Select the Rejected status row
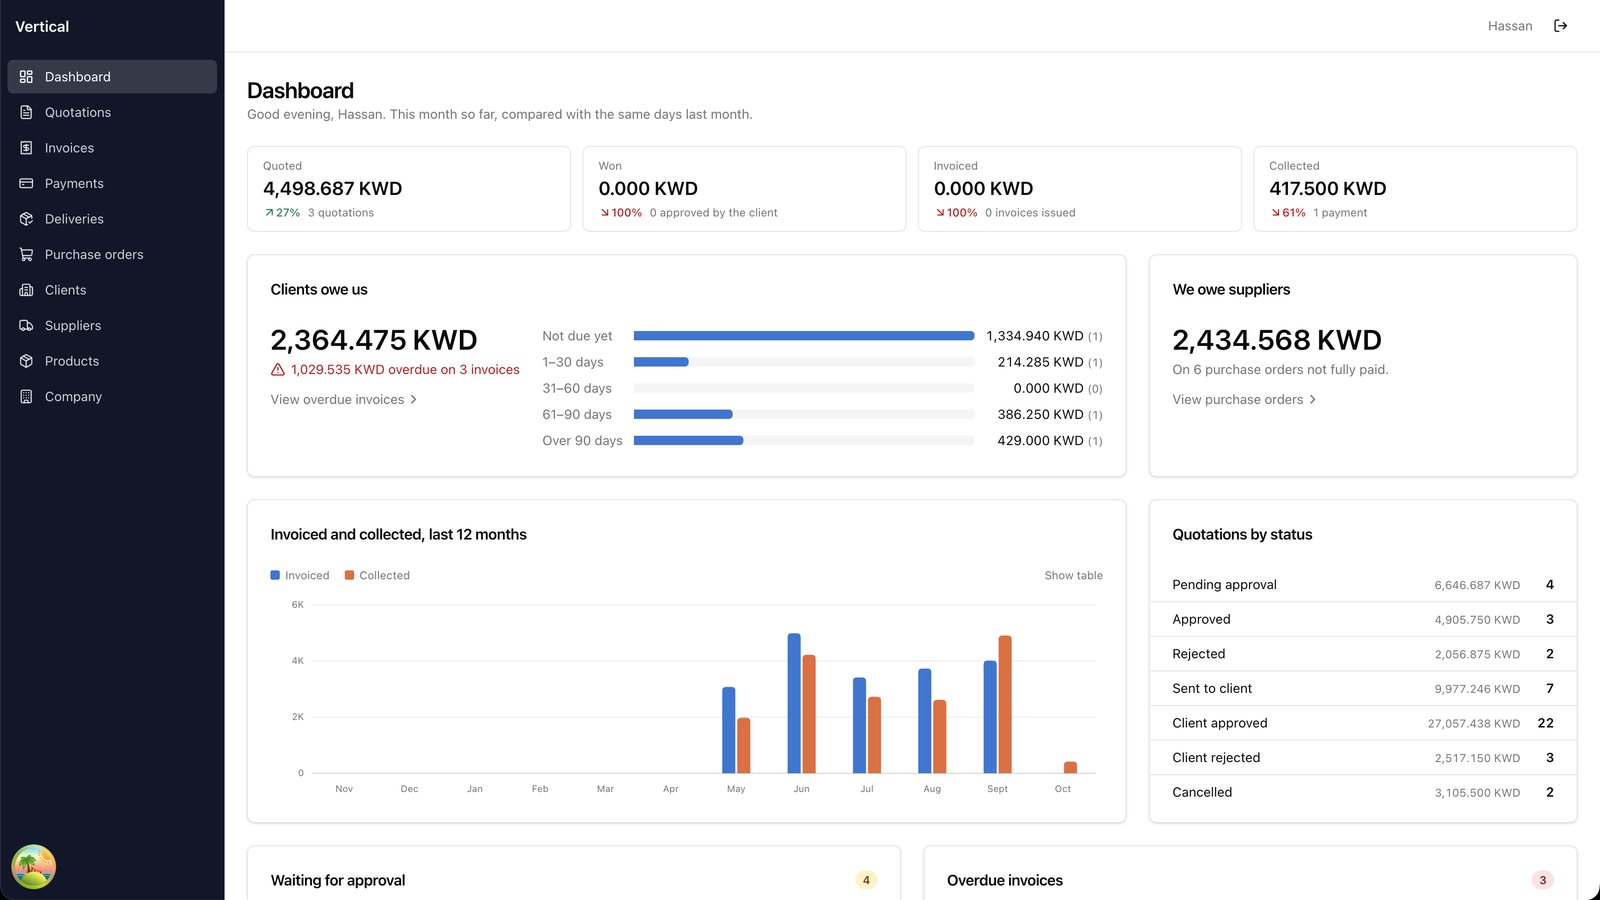 click(x=1363, y=654)
